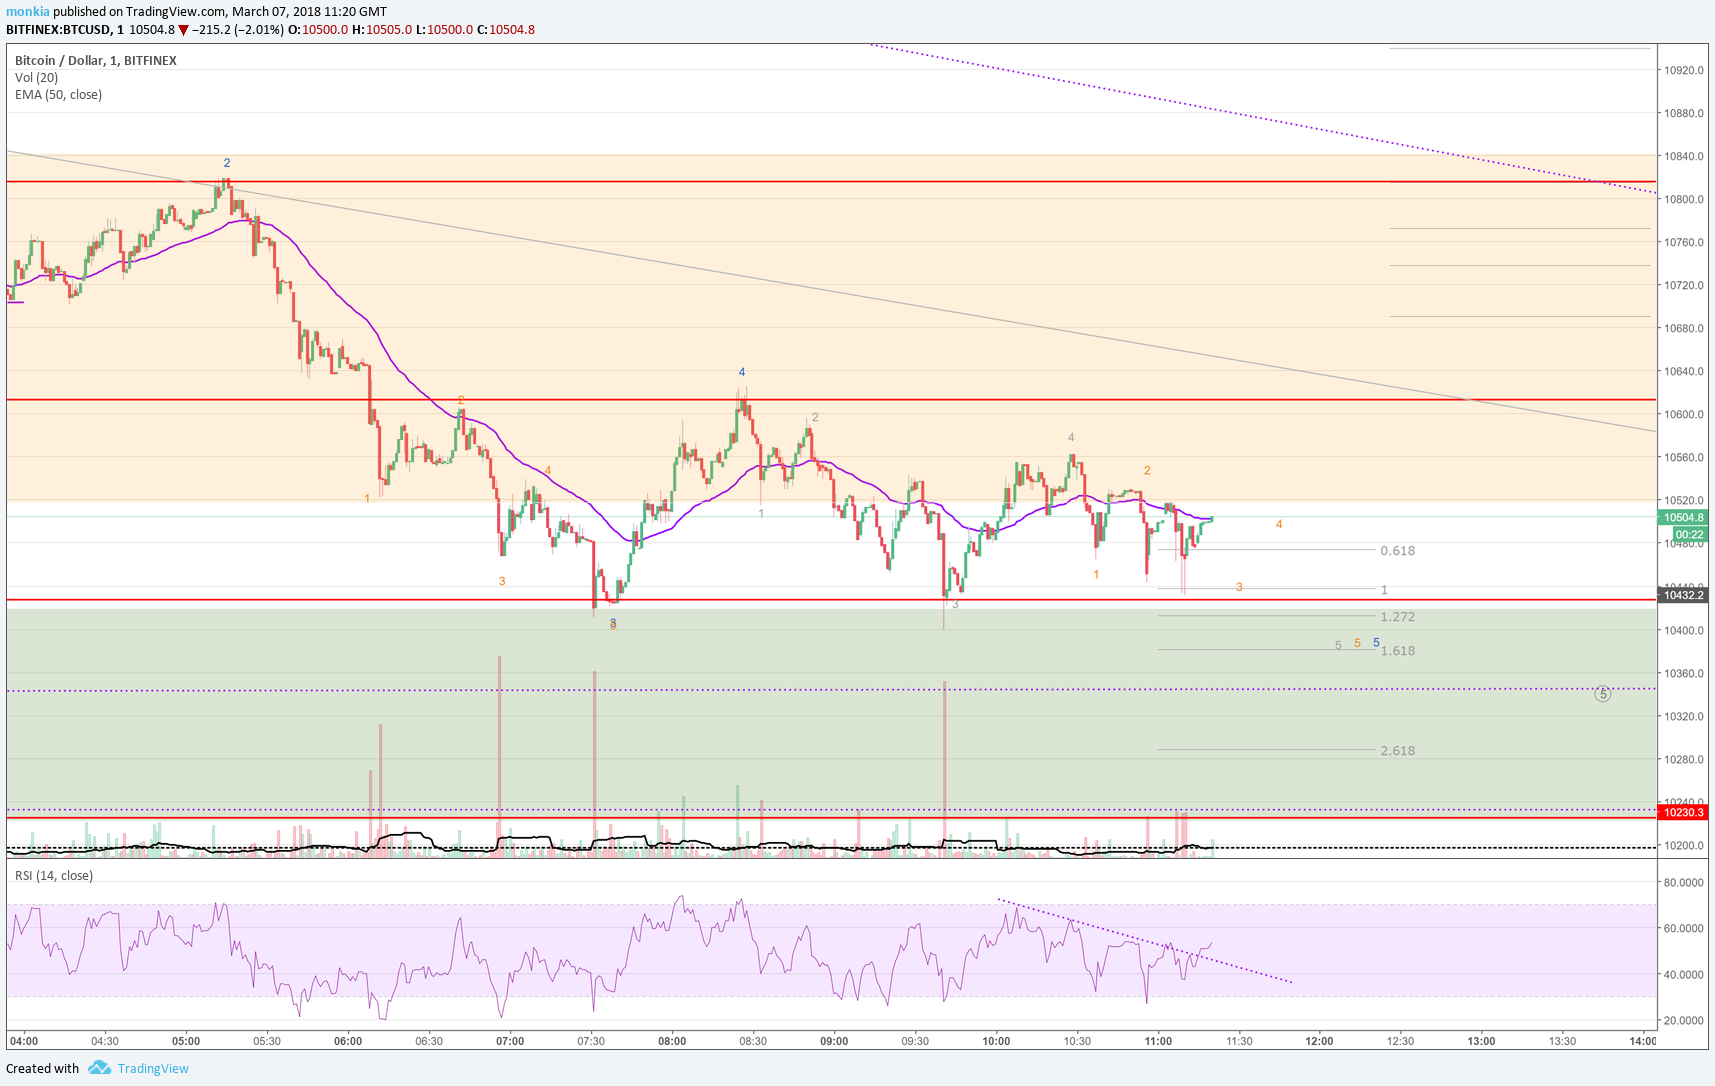Click the 10200.0 price scale label

click(x=1684, y=845)
